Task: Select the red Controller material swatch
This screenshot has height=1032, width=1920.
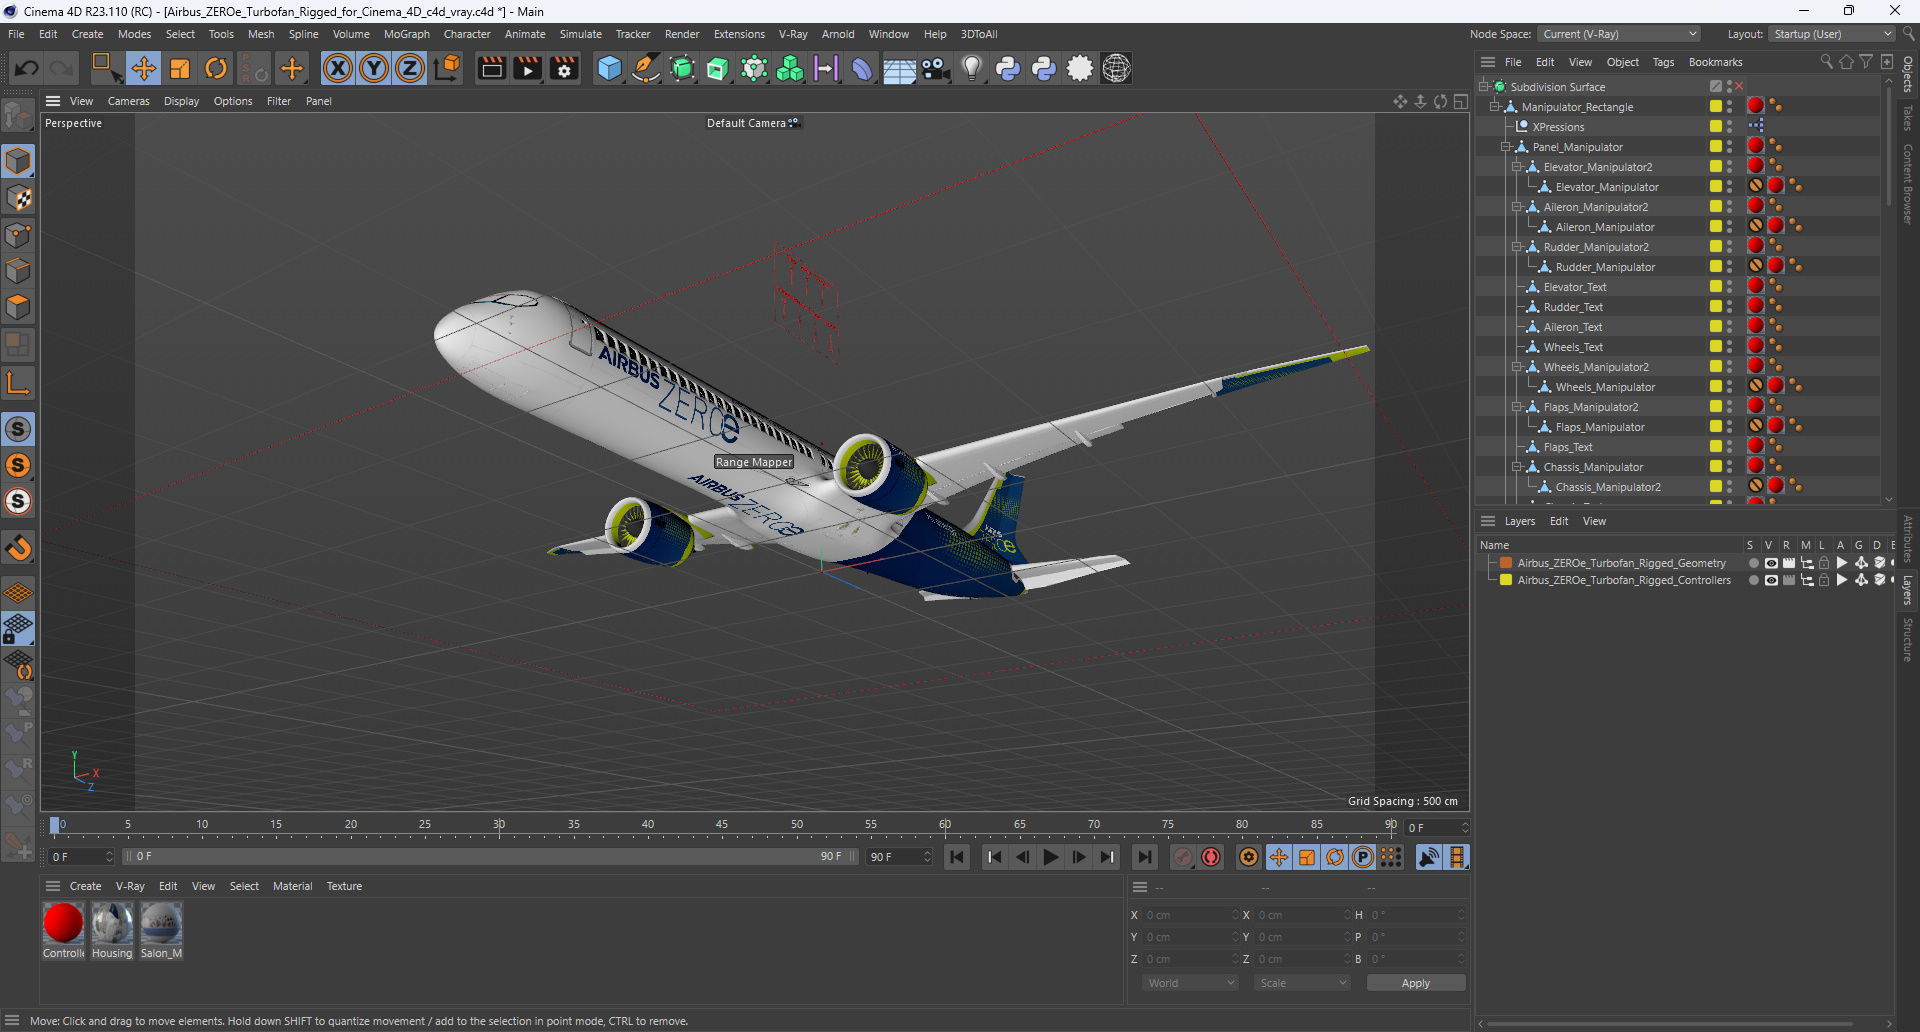Action: (x=63, y=923)
